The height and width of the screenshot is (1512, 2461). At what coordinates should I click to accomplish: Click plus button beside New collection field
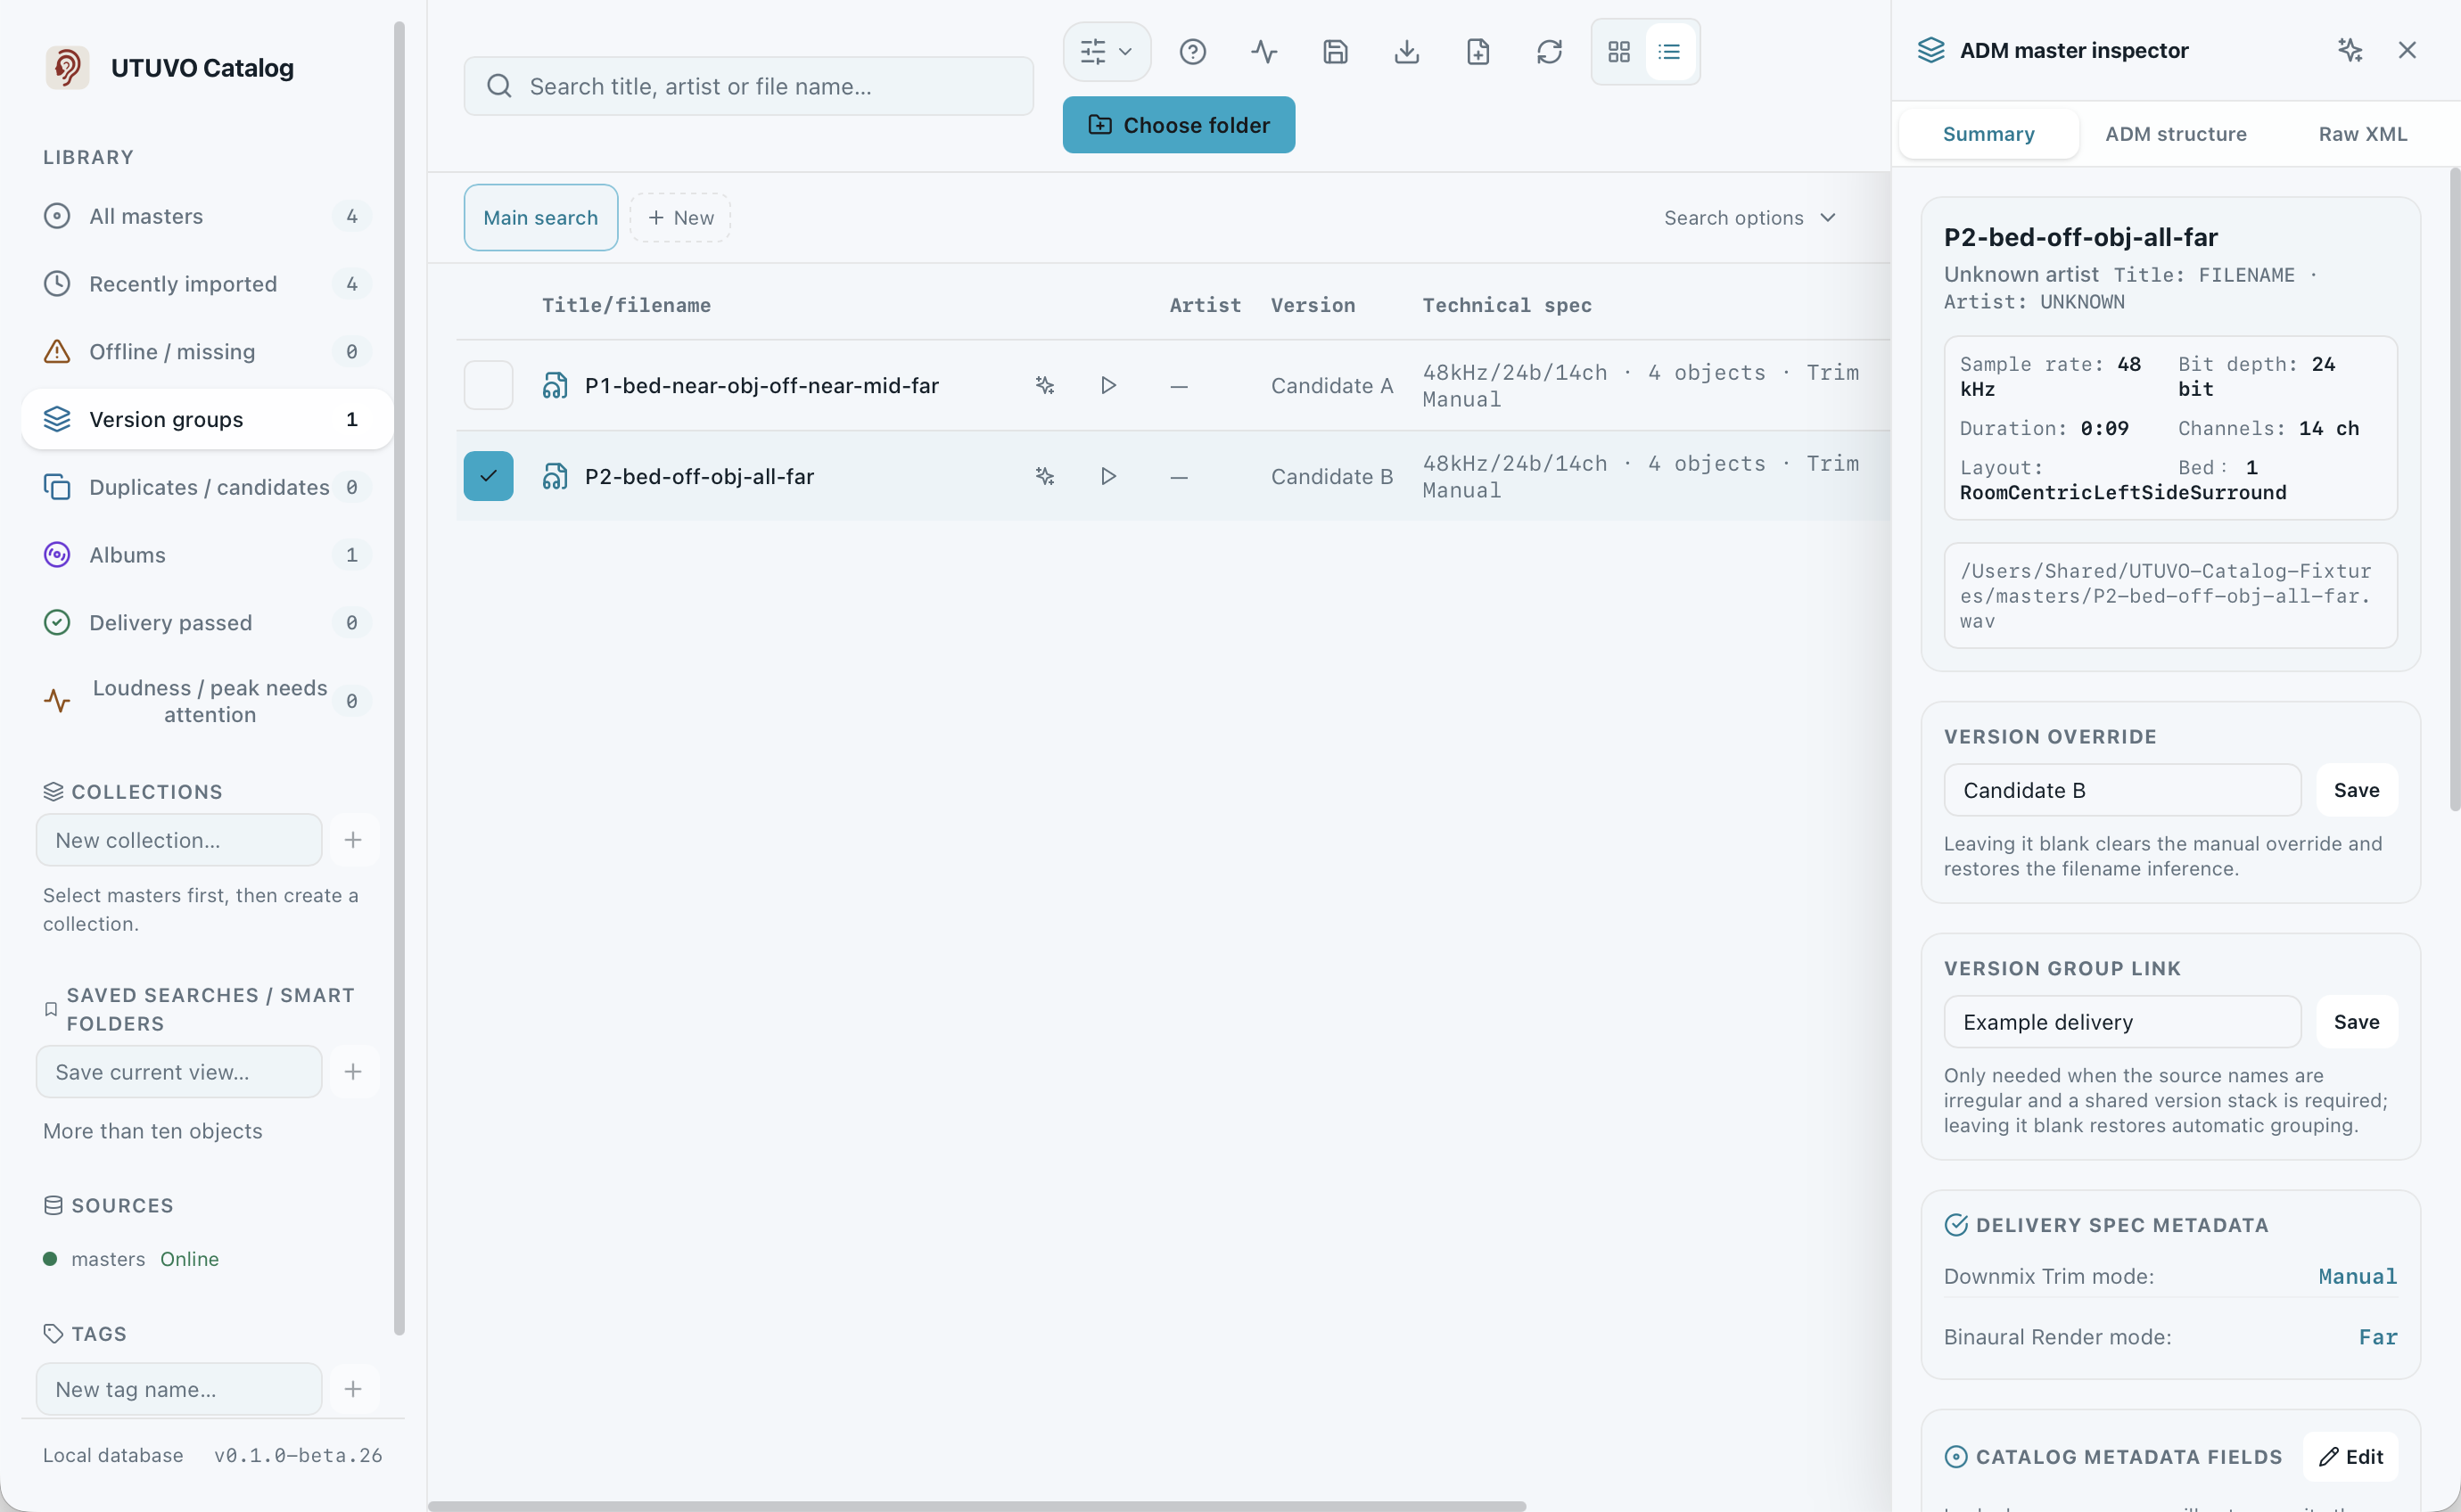[353, 840]
